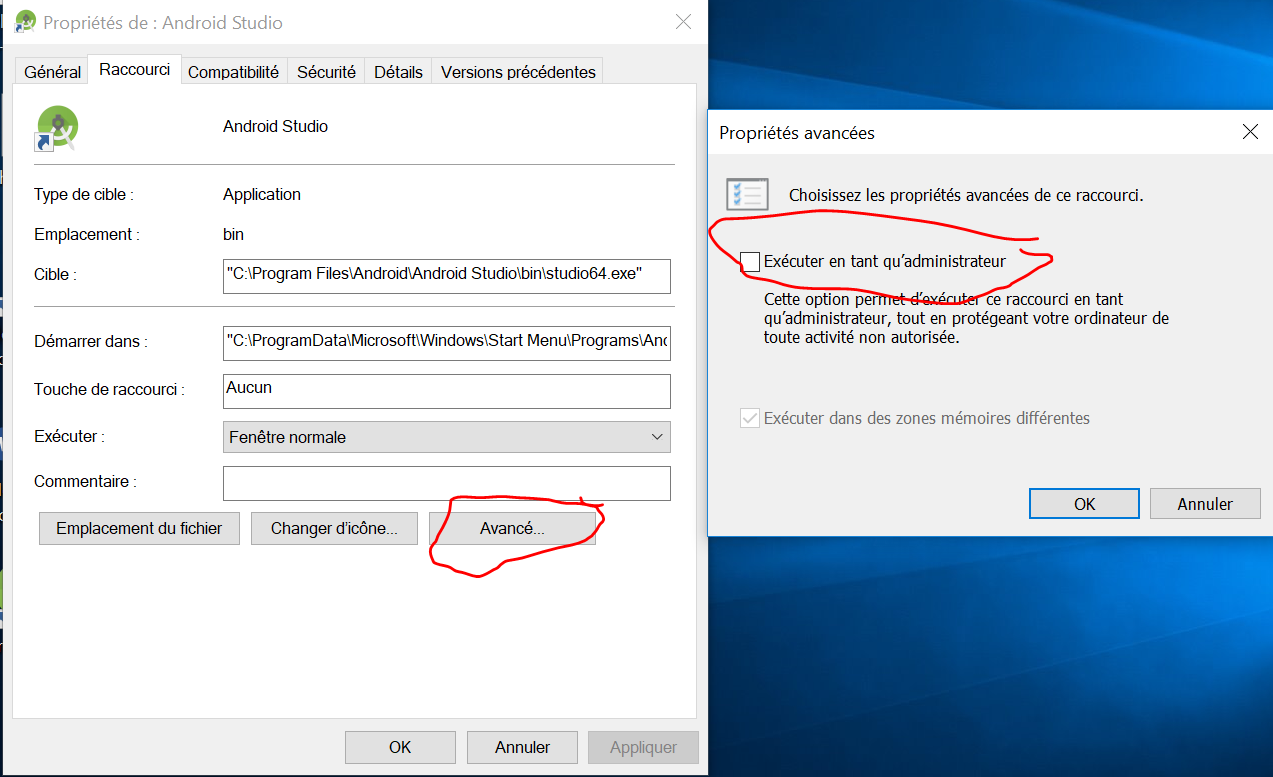The image size is (1273, 777).
Task: Click the Démarrer dans input field
Action: 447,342
